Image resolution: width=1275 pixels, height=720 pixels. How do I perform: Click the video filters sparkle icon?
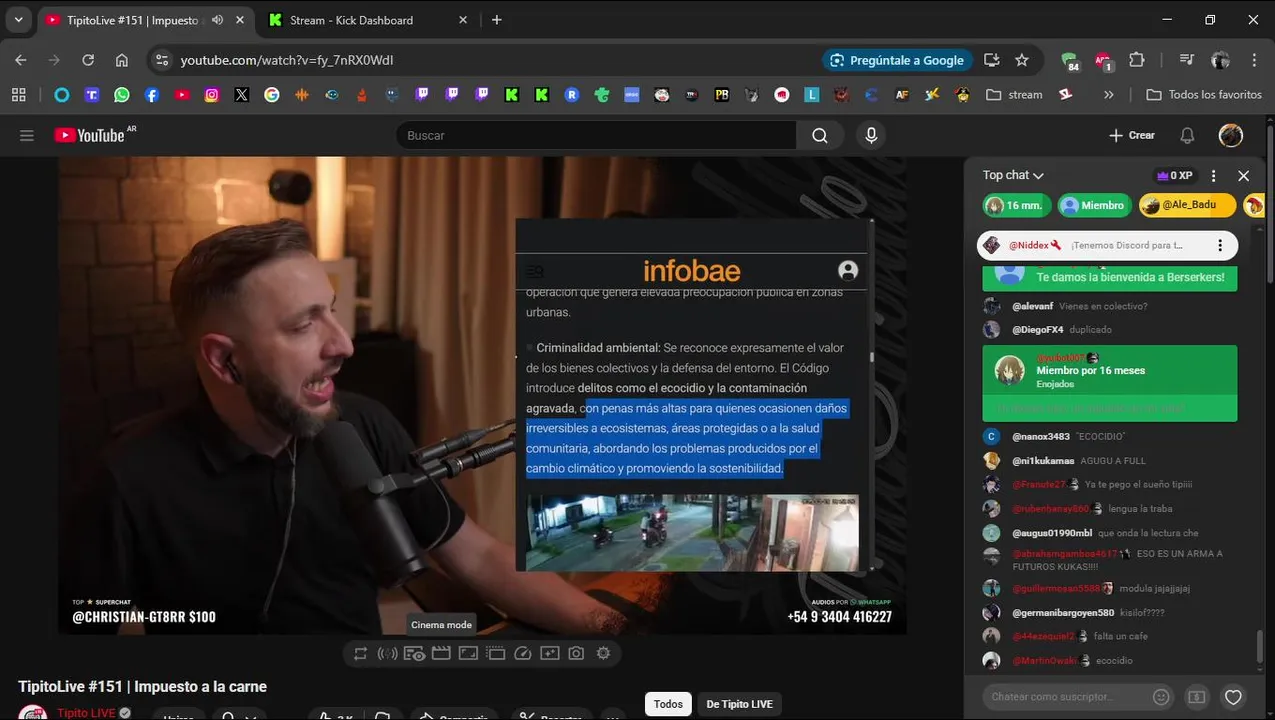coord(549,653)
